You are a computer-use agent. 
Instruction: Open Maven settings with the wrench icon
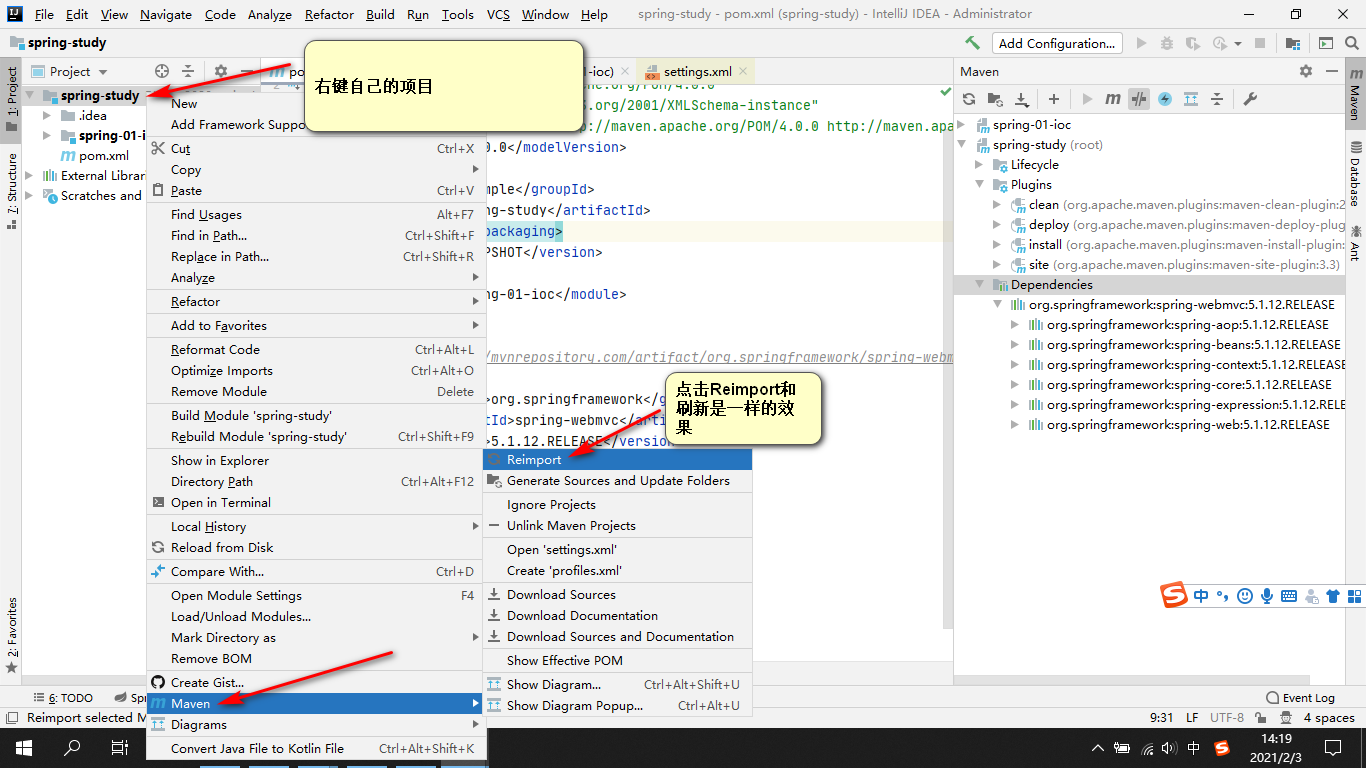click(x=1249, y=99)
